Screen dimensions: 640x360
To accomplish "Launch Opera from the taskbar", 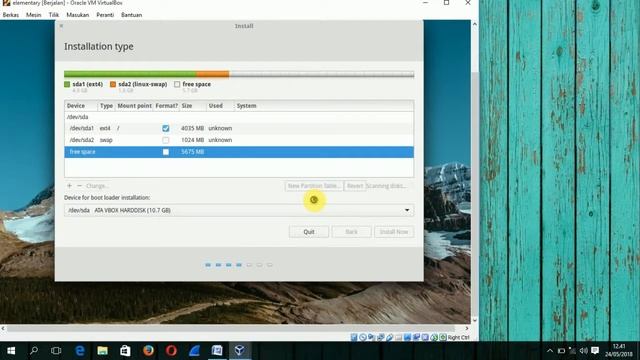I will pyautogui.click(x=171, y=351).
